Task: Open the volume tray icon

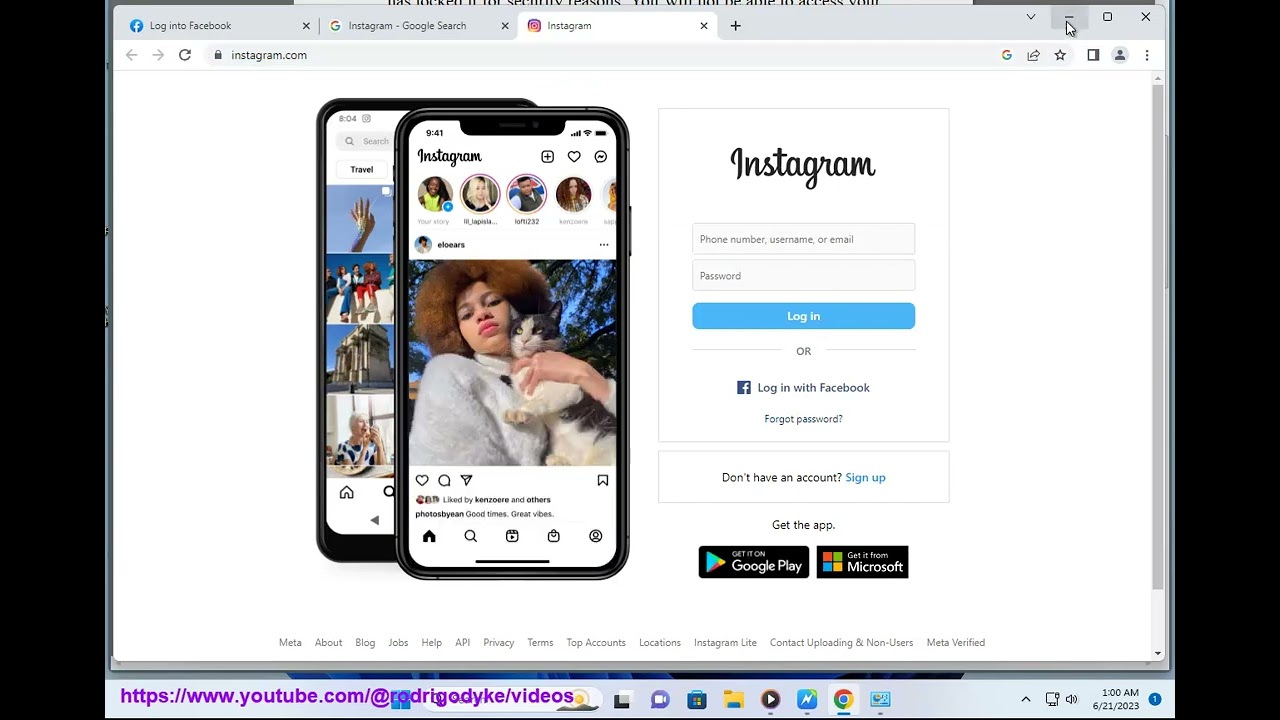Action: 1072,700
